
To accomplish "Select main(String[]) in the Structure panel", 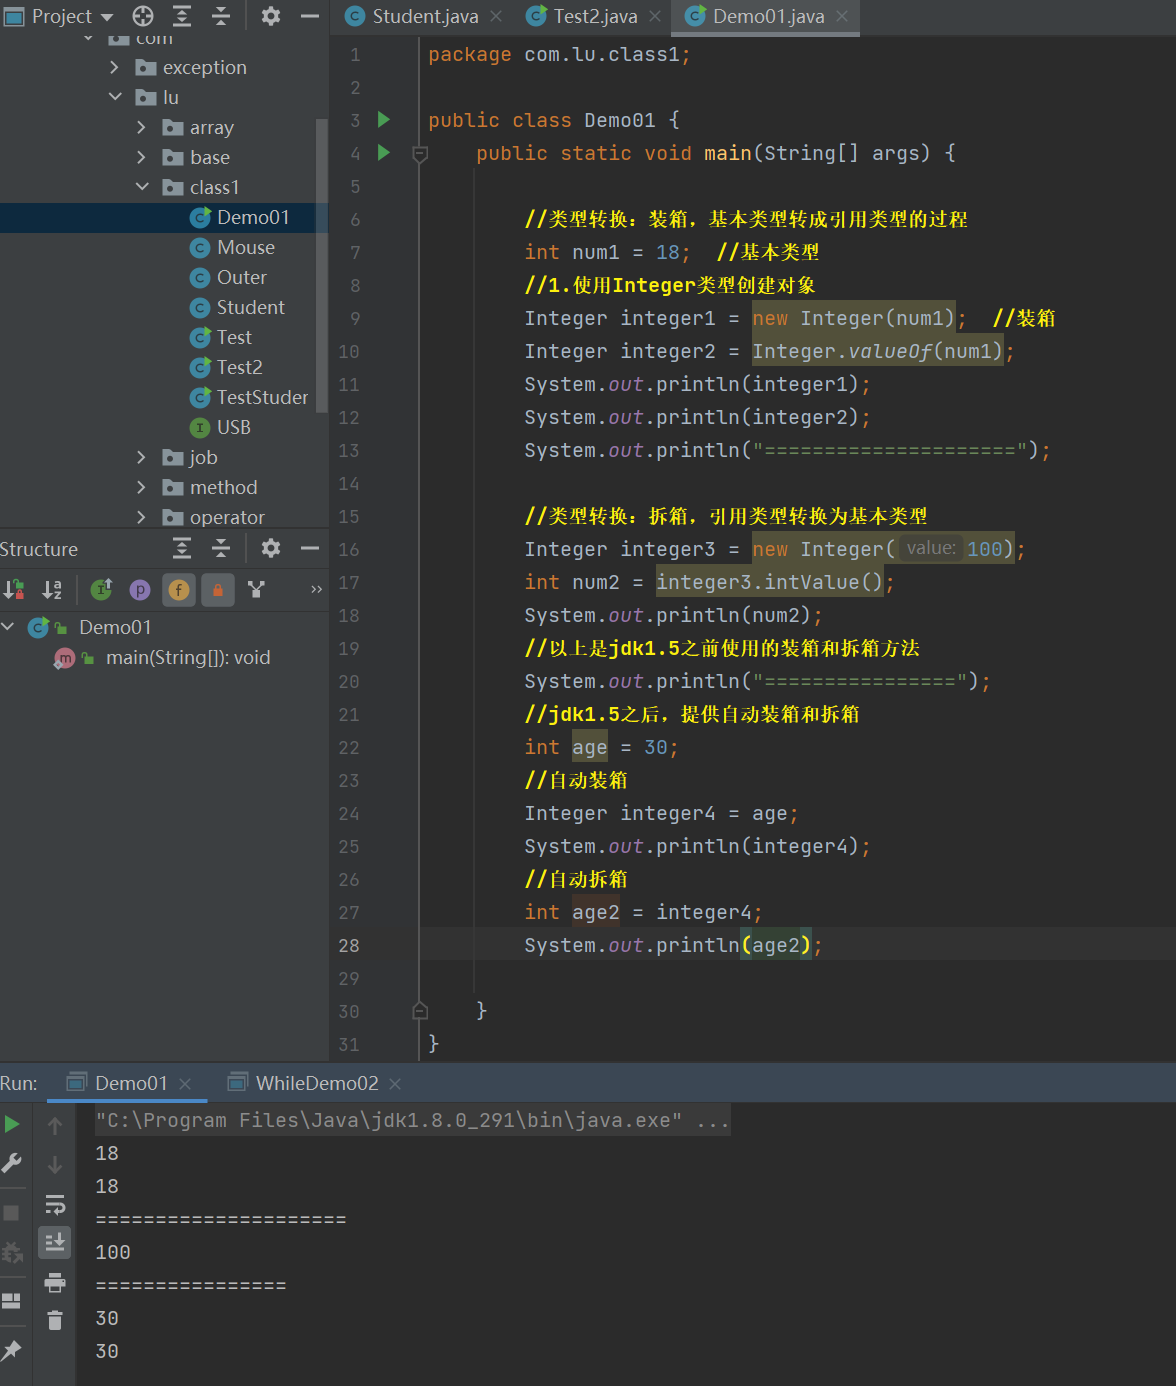I will 188,658.
